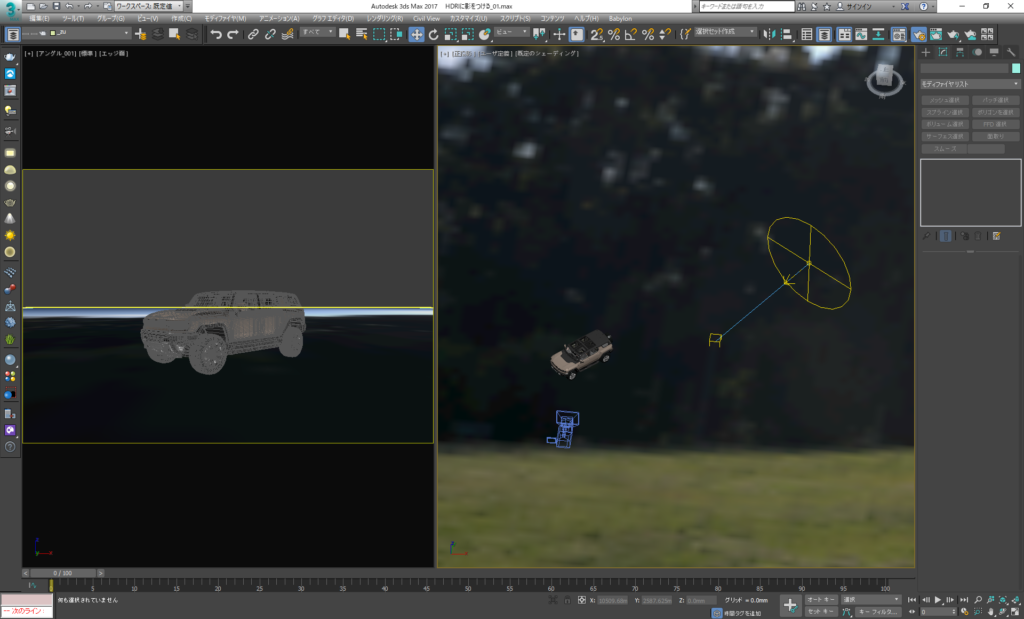
Task: Open the Civil View menu
Action: (426, 18)
